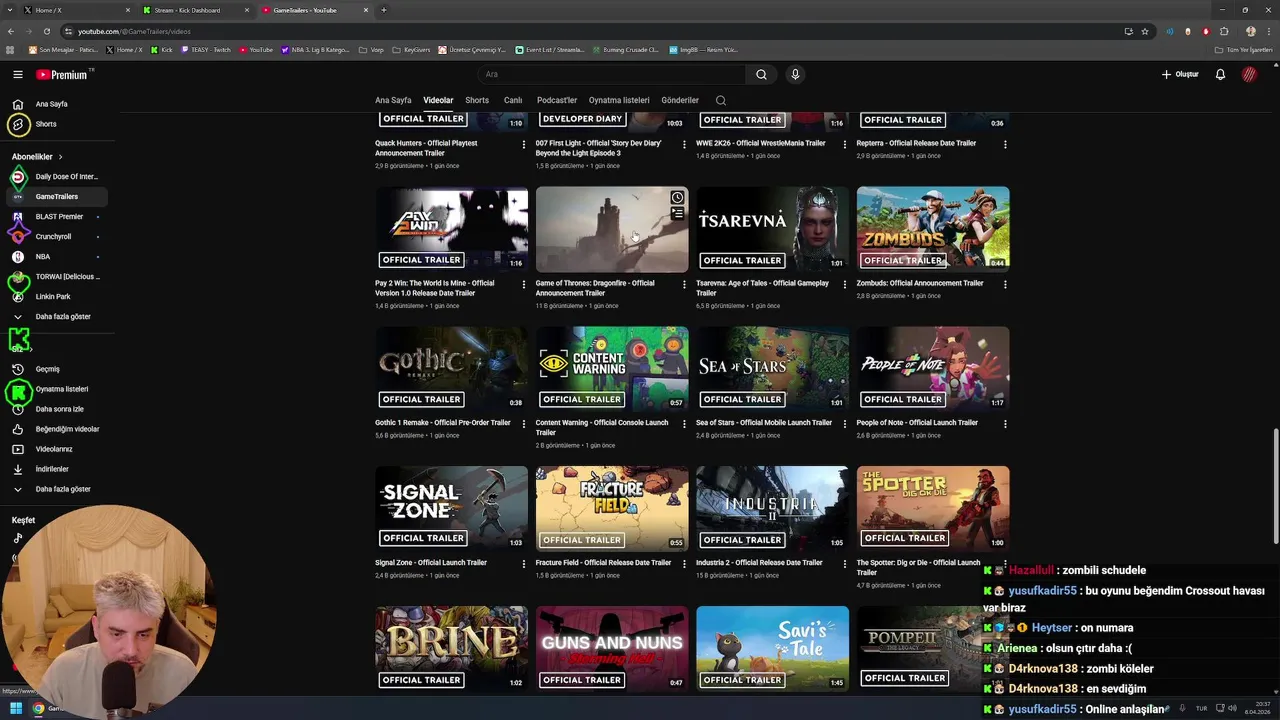This screenshot has width=1280, height=720.
Task: Click the YouTube Premium logo
Action: click(x=62, y=75)
